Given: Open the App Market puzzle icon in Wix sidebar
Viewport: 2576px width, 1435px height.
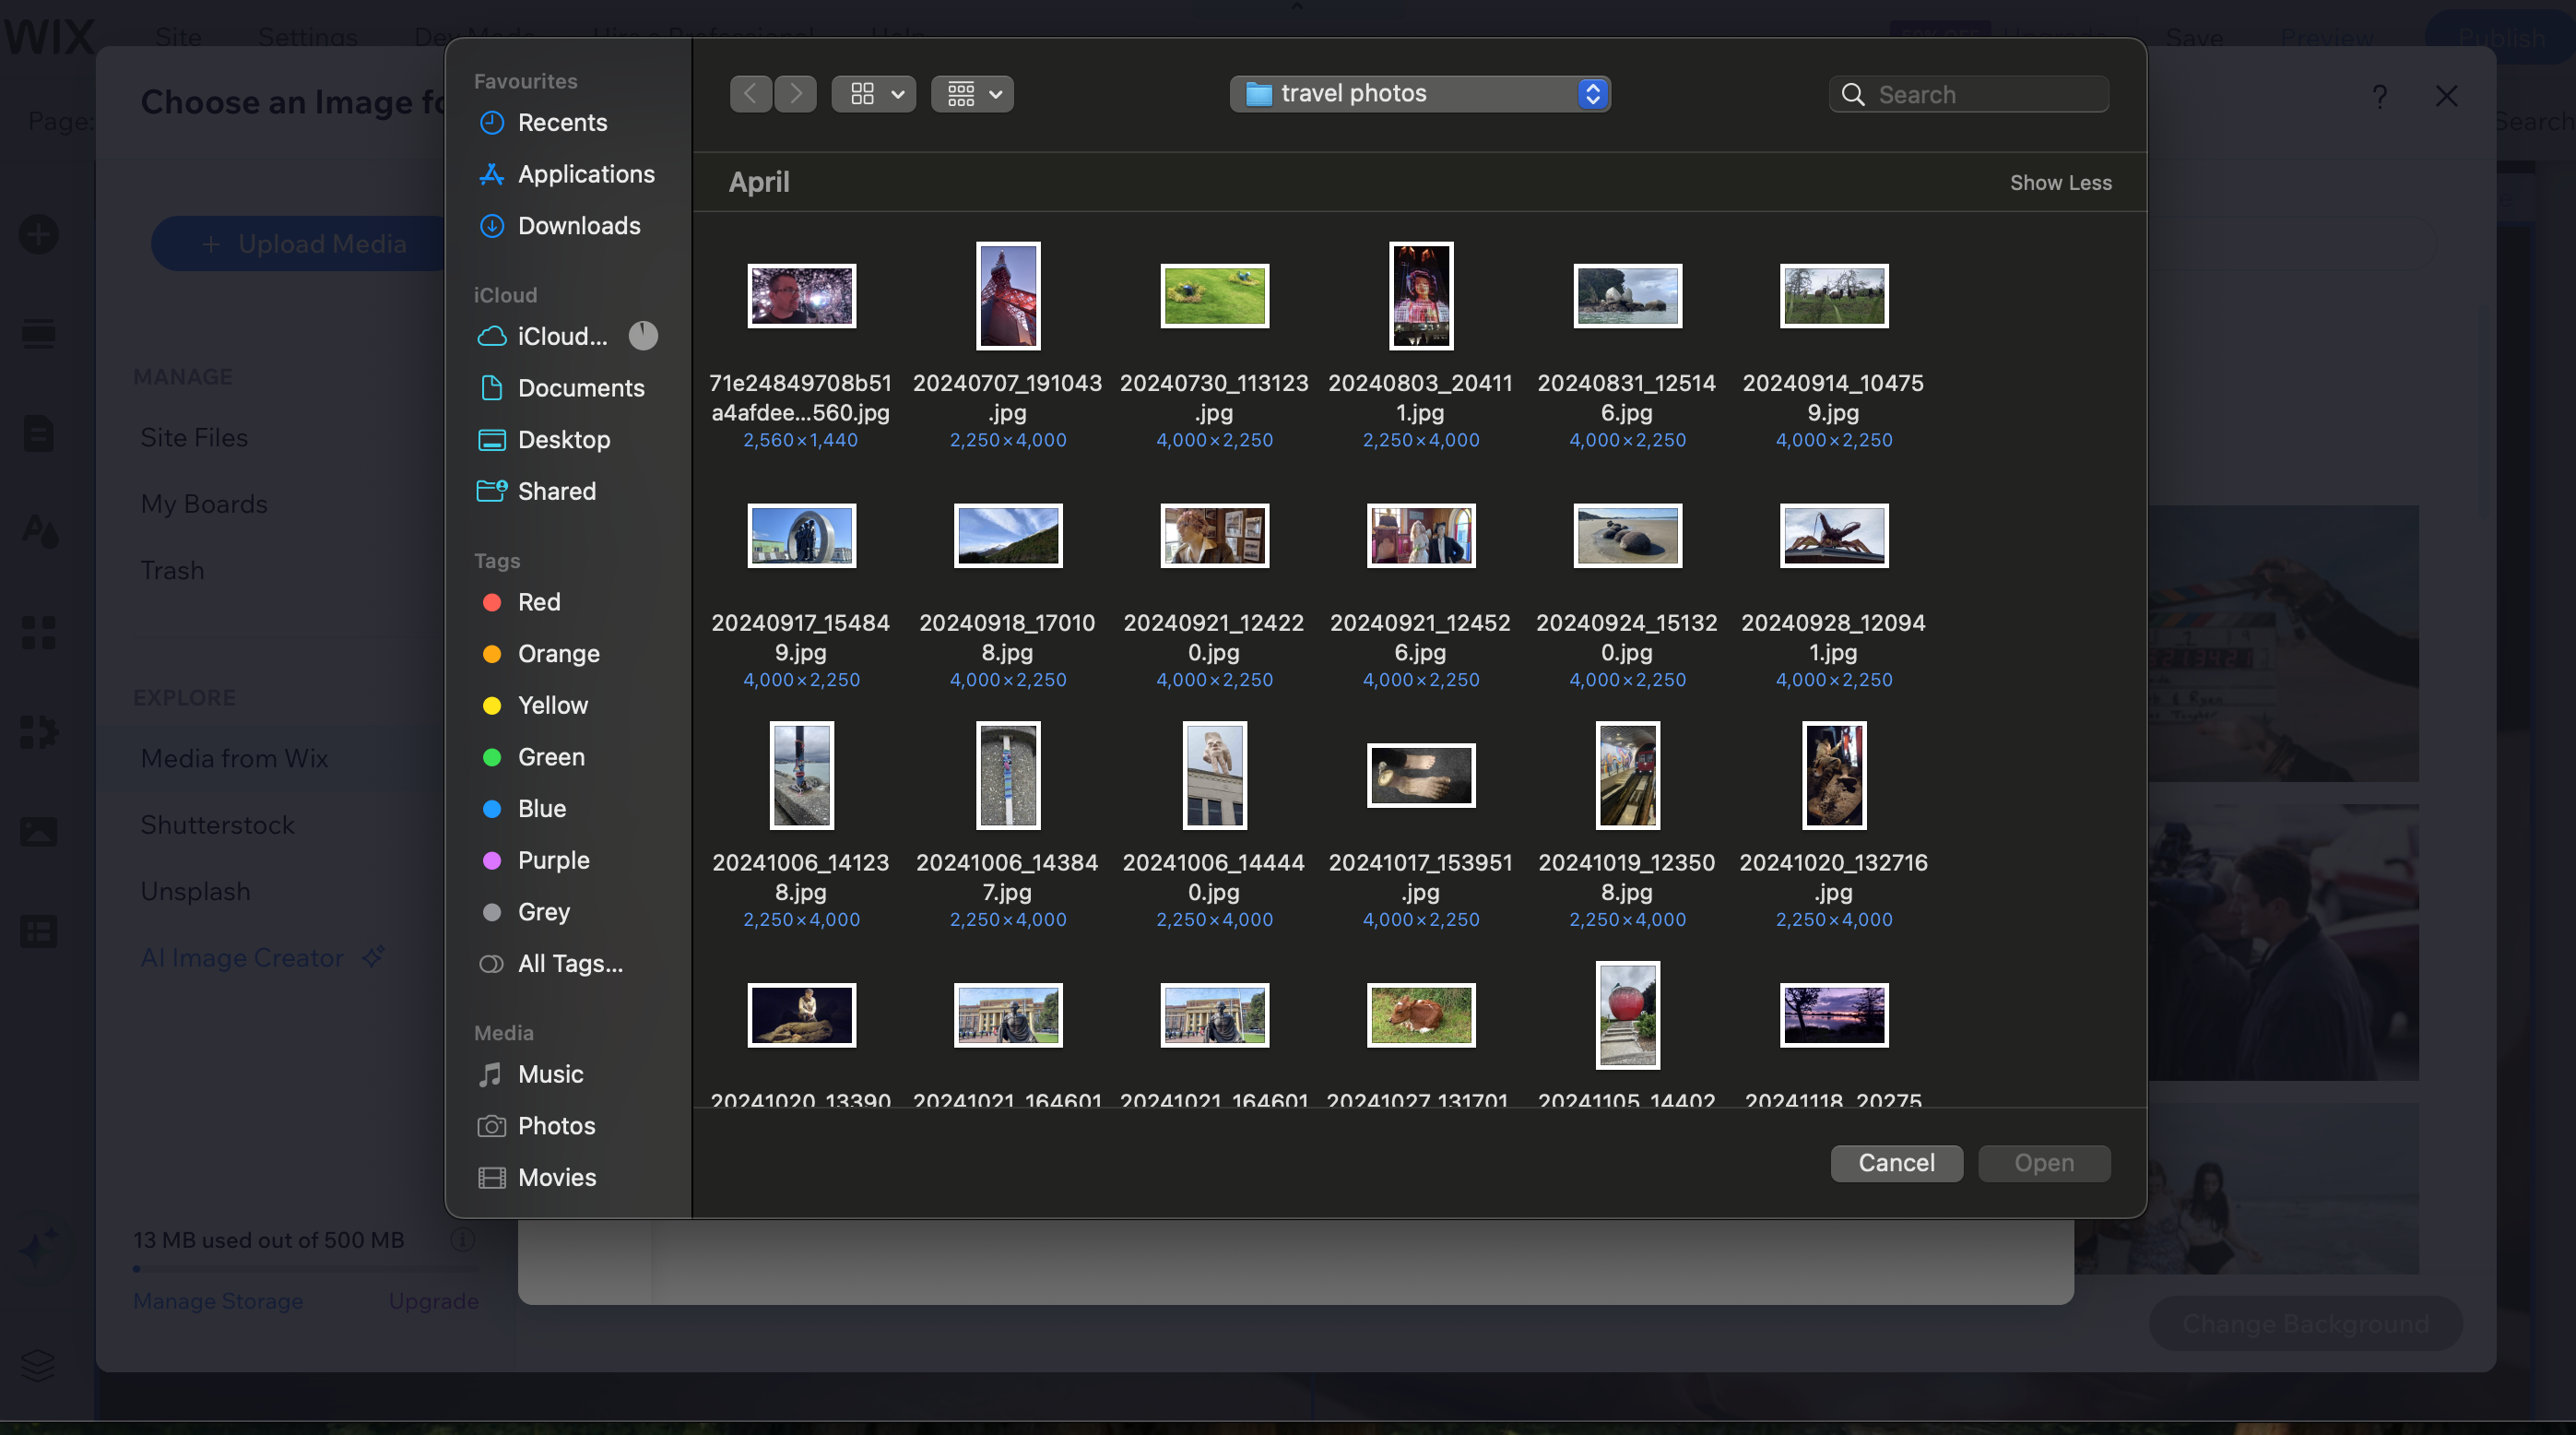Looking at the screenshot, I should tap(38, 732).
